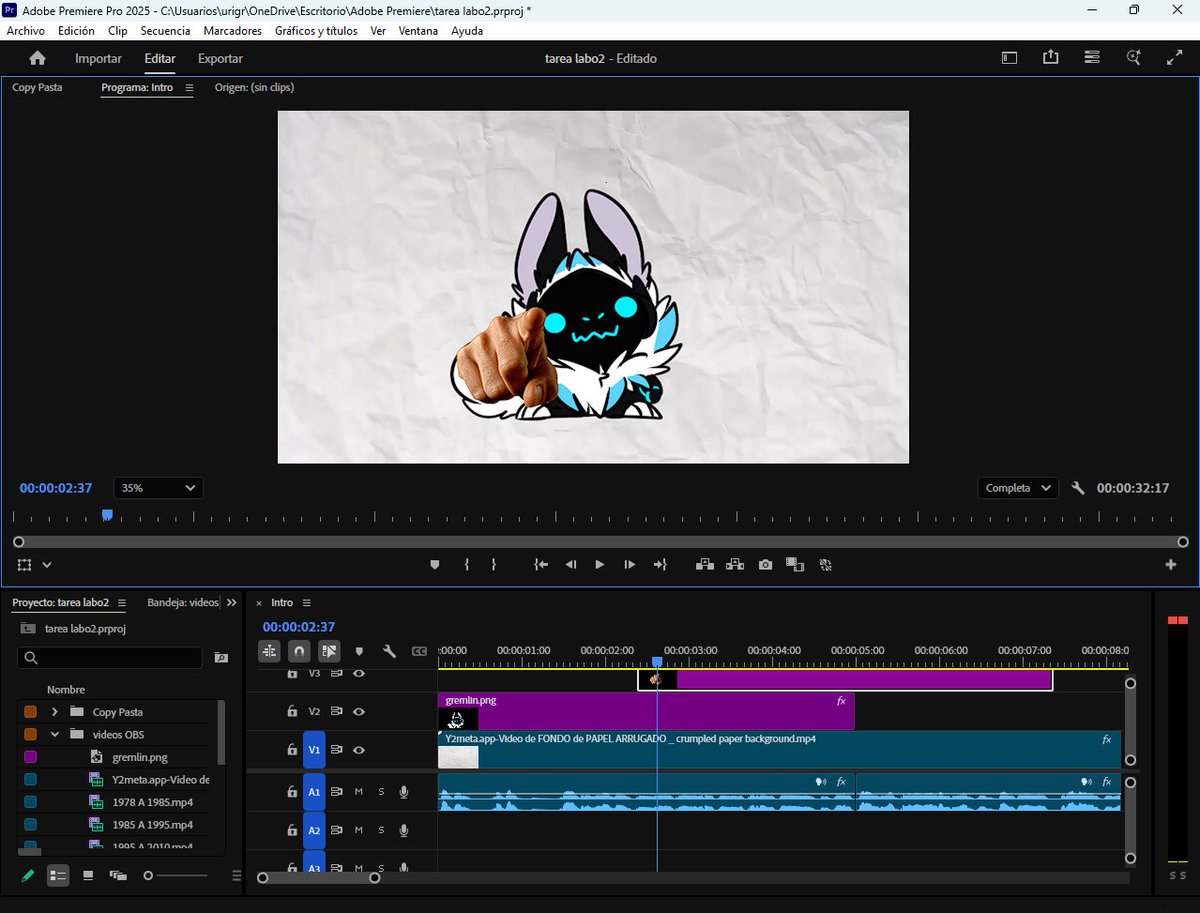Add marker in timeline toolbar
1200x913 pixels.
tap(360, 651)
